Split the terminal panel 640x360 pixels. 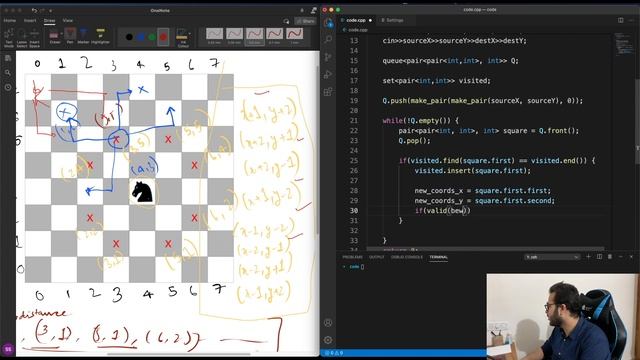(599, 257)
